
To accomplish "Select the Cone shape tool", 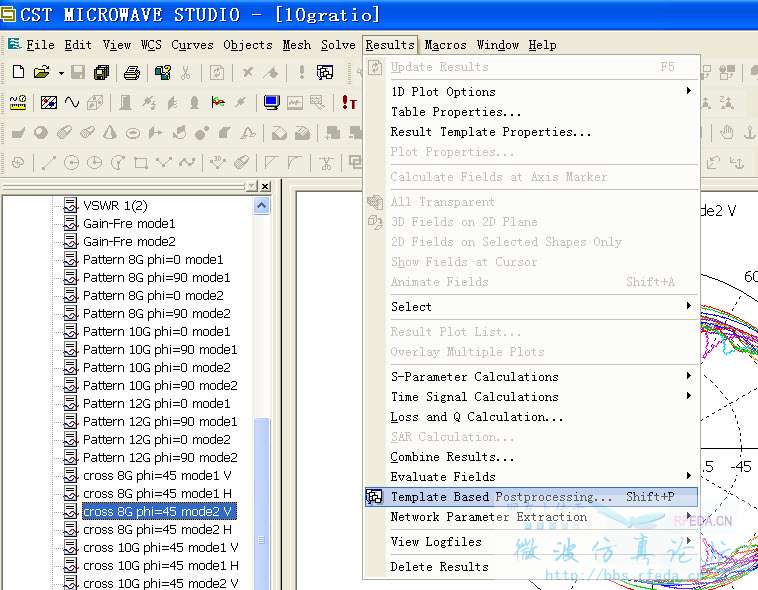I will [x=110, y=132].
